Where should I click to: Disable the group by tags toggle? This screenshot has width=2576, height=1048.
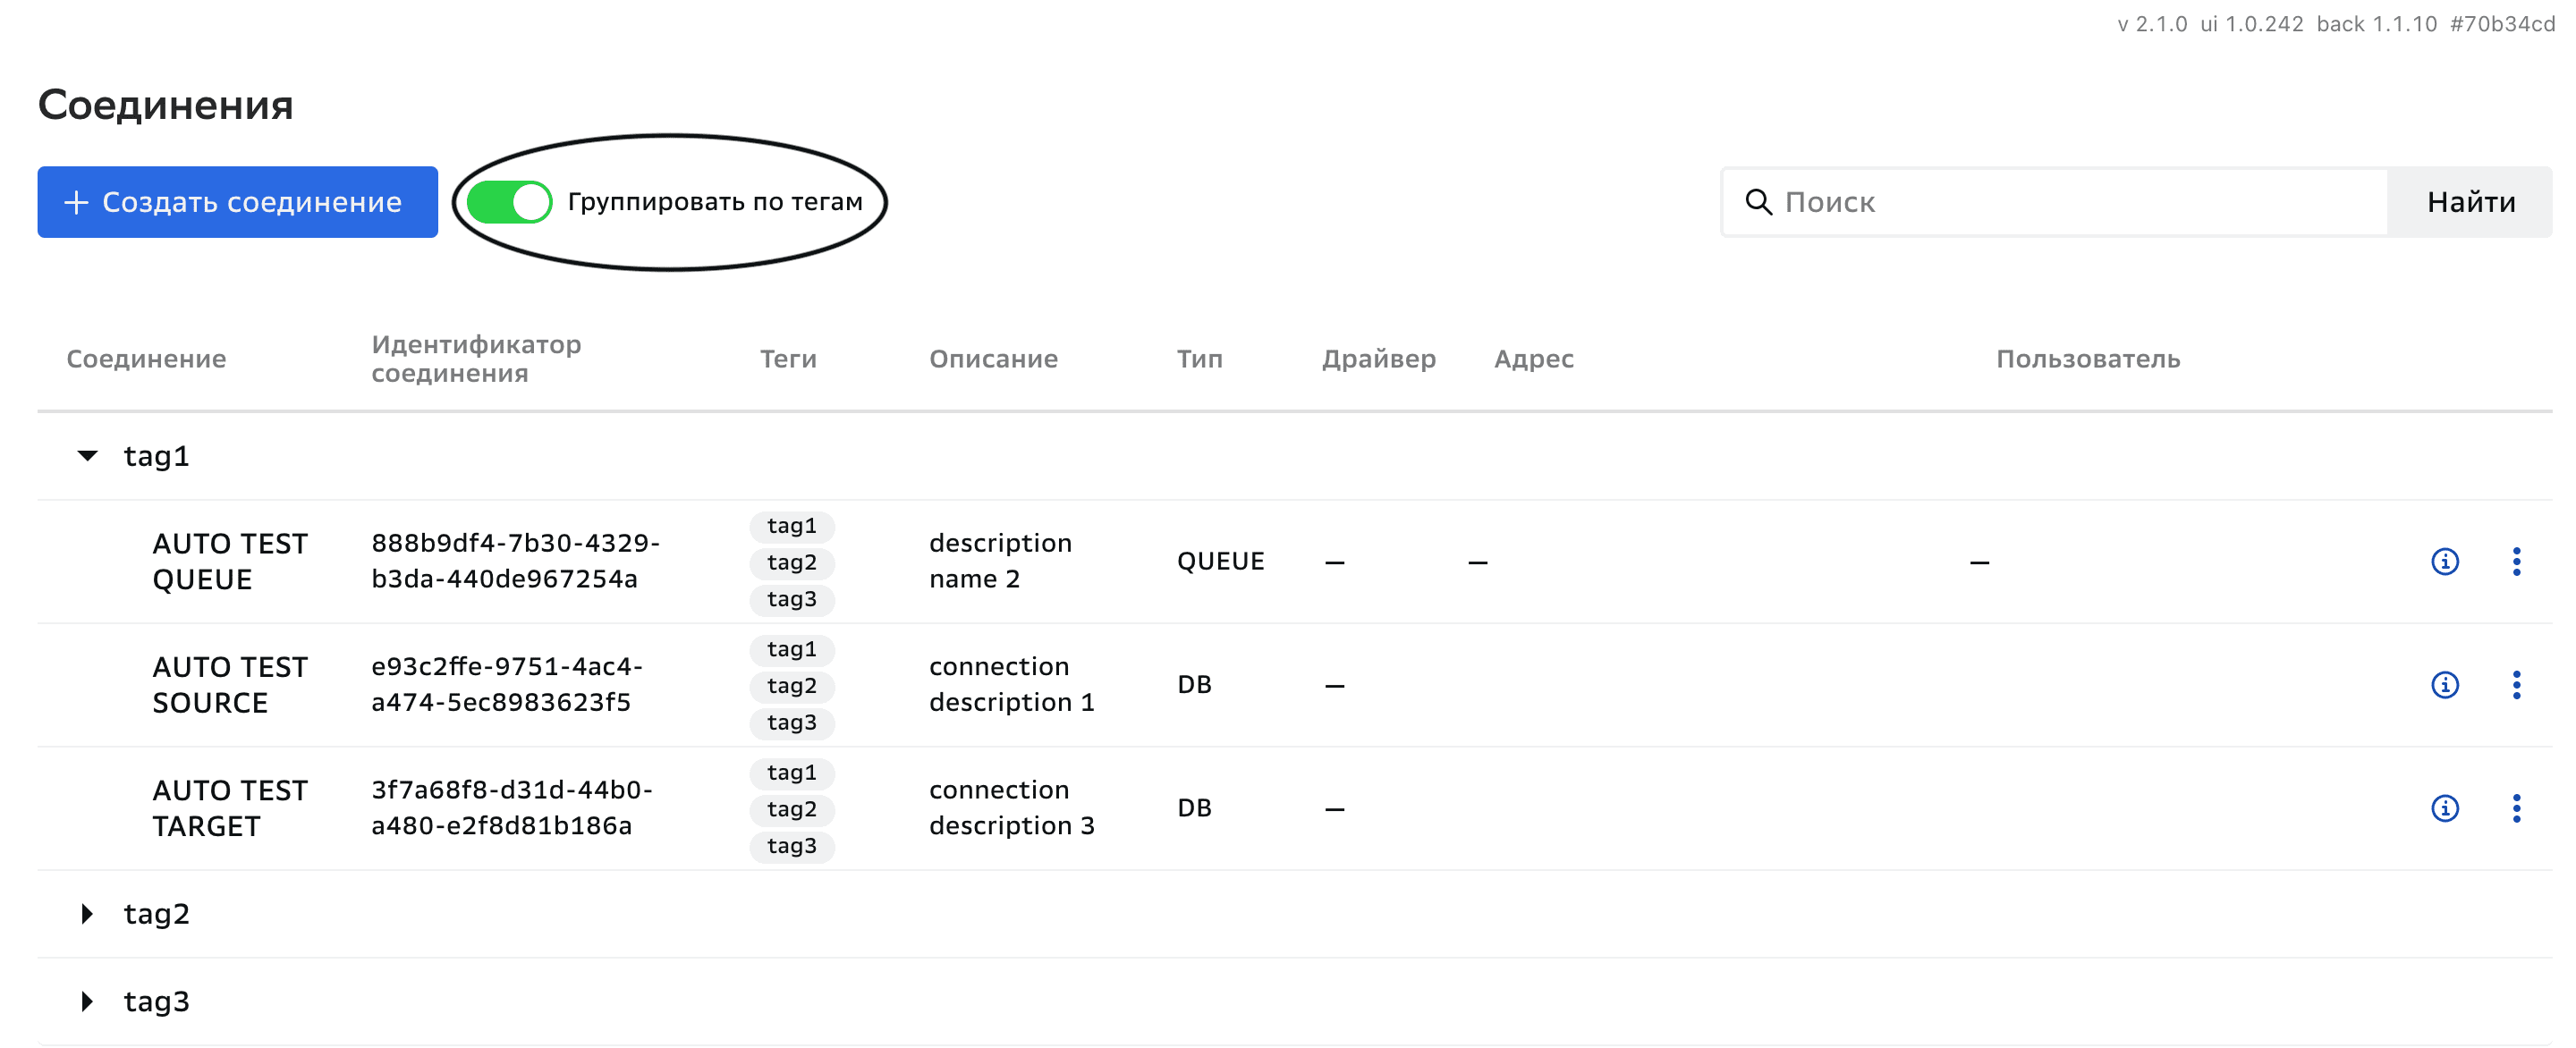pyautogui.click(x=509, y=202)
